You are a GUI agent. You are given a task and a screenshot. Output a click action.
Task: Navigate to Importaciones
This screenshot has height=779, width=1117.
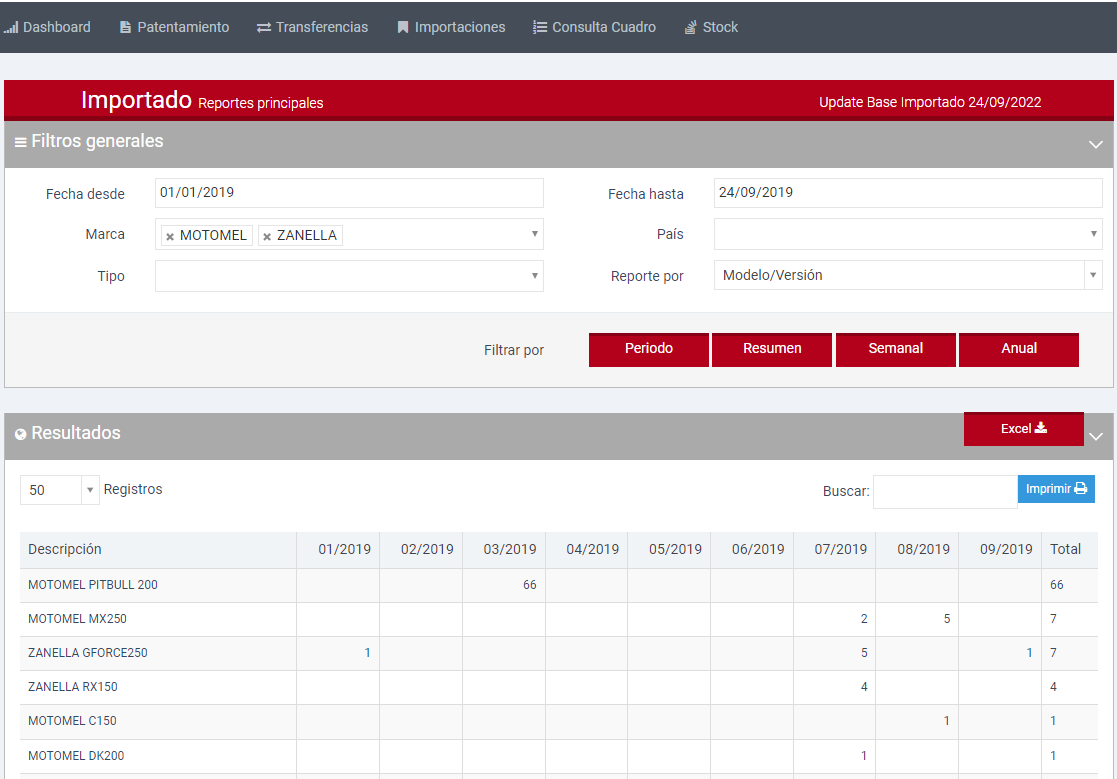pyautogui.click(x=451, y=27)
